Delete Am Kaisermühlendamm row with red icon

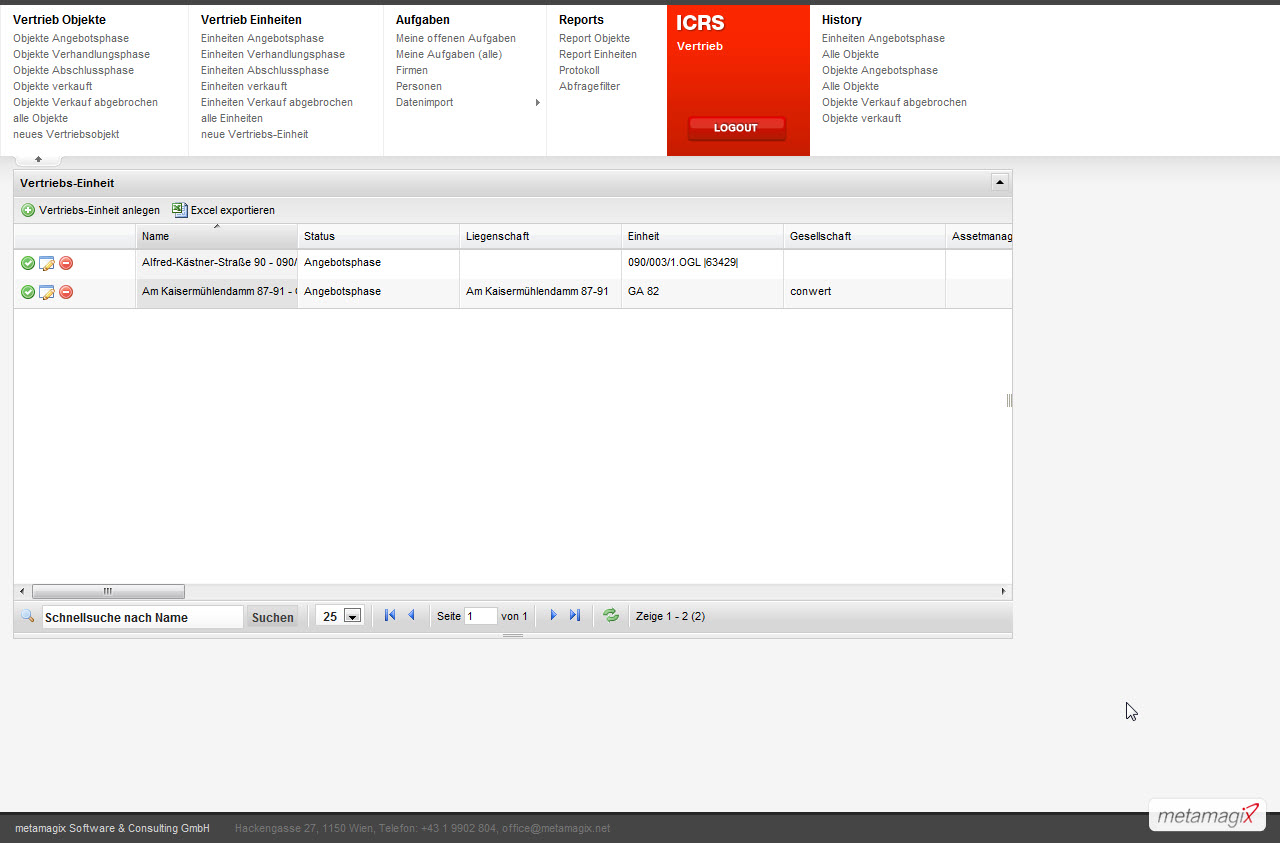pyautogui.click(x=66, y=292)
